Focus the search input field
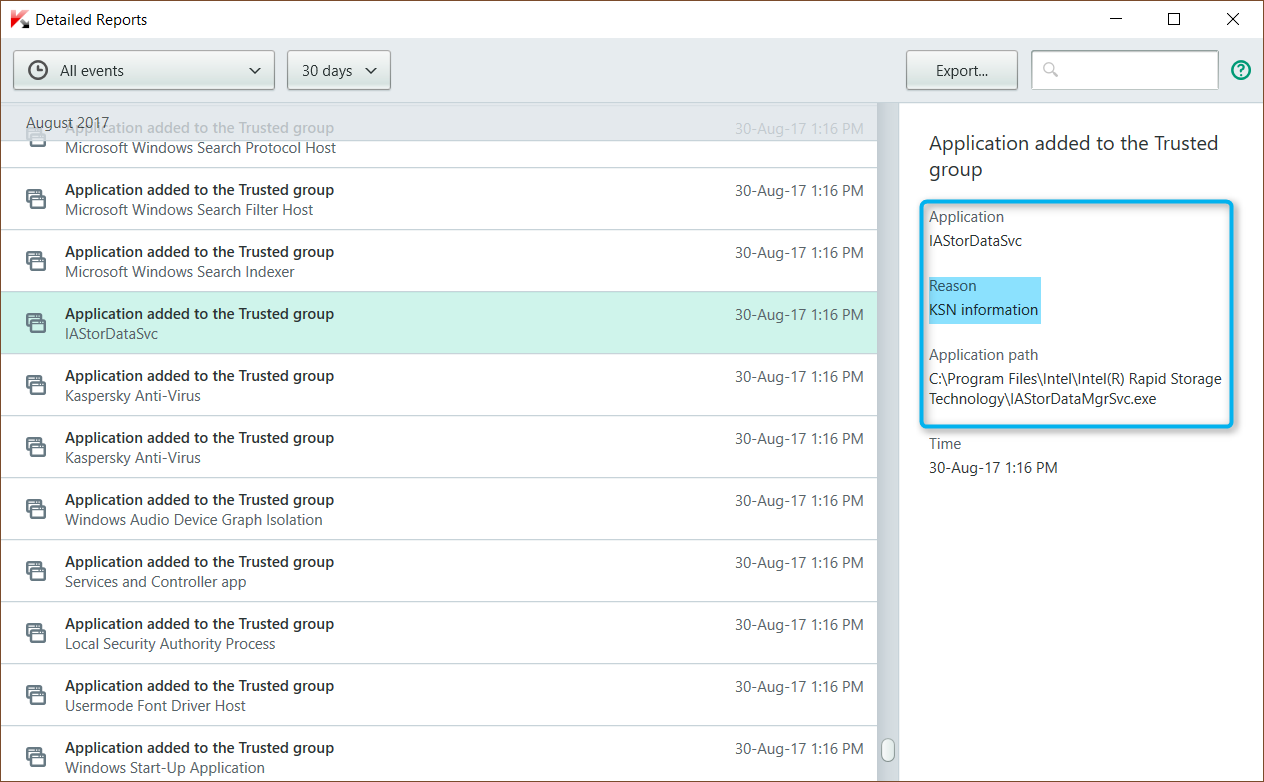 point(1125,70)
